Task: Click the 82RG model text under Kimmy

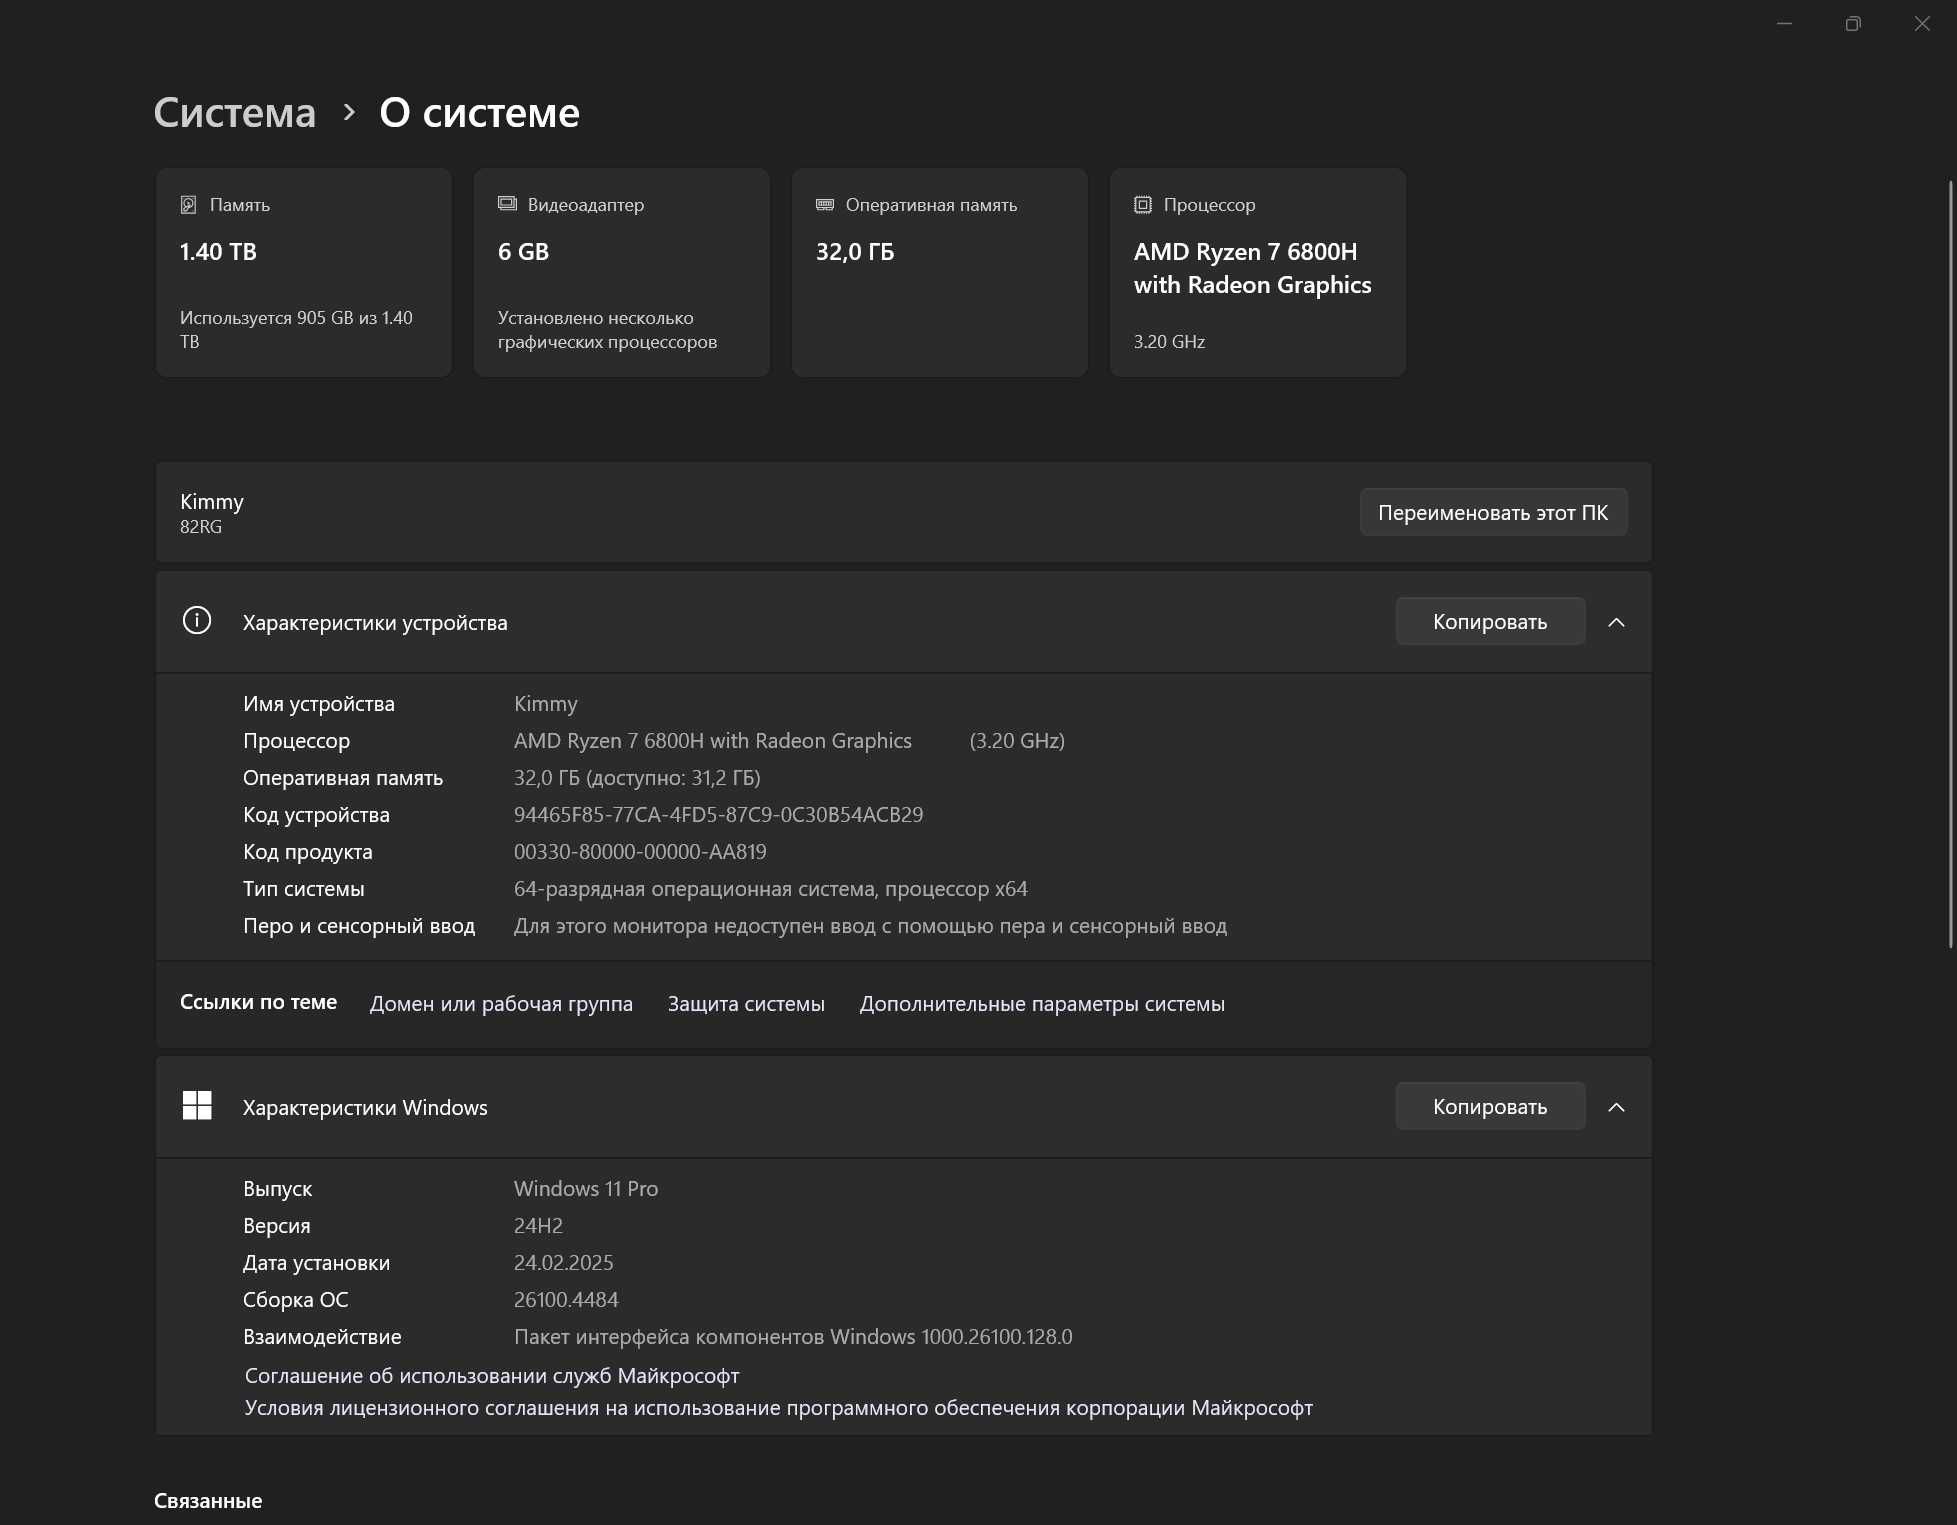Action: pyautogui.click(x=201, y=527)
